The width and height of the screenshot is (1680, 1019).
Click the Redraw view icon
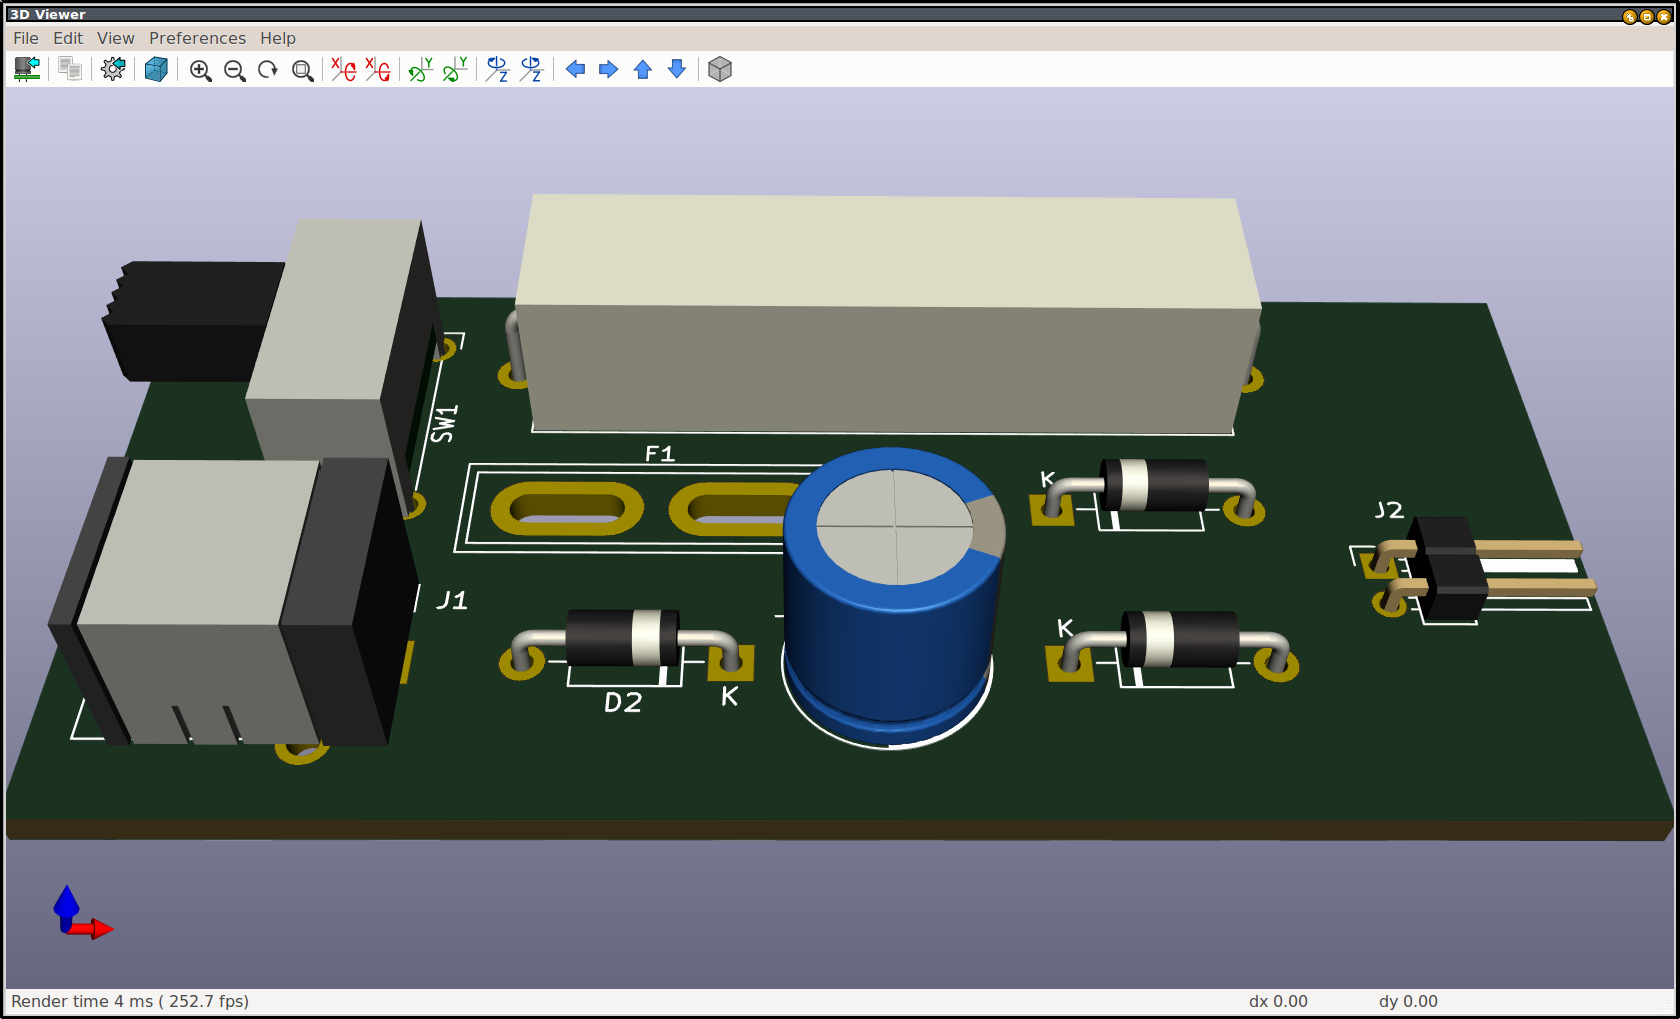(268, 70)
